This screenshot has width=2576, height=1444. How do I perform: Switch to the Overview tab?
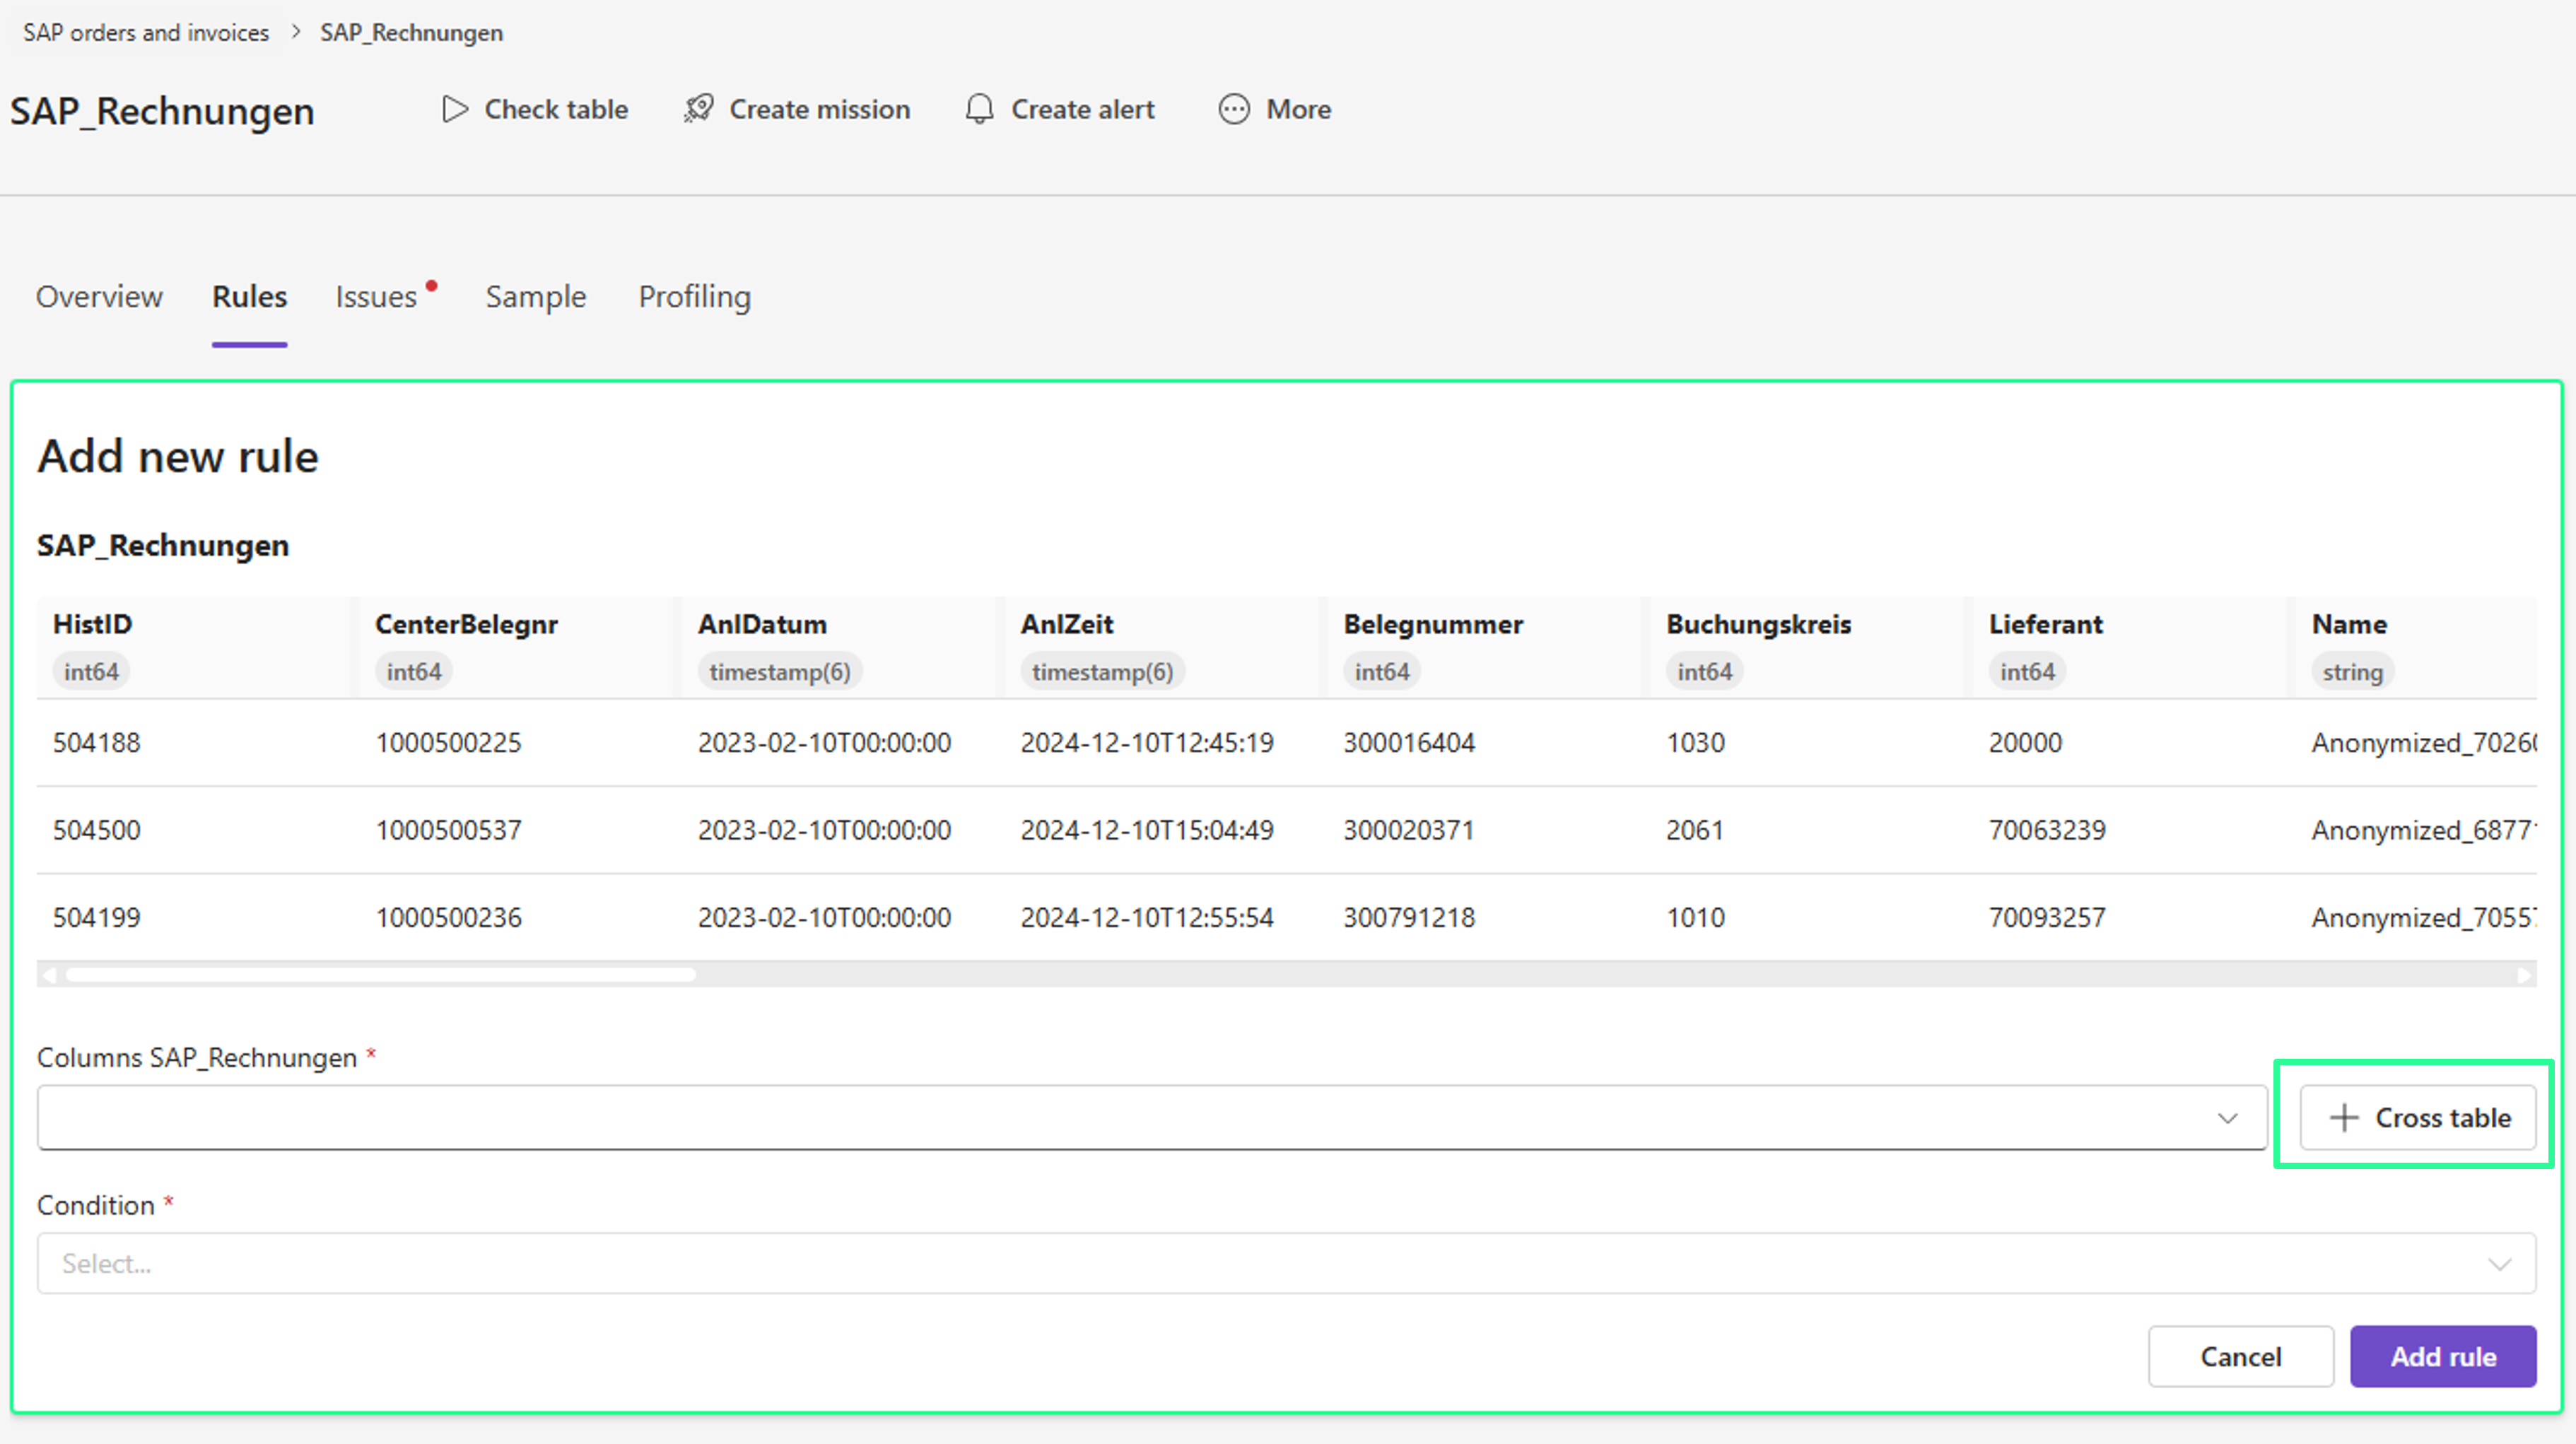pyautogui.click(x=99, y=297)
